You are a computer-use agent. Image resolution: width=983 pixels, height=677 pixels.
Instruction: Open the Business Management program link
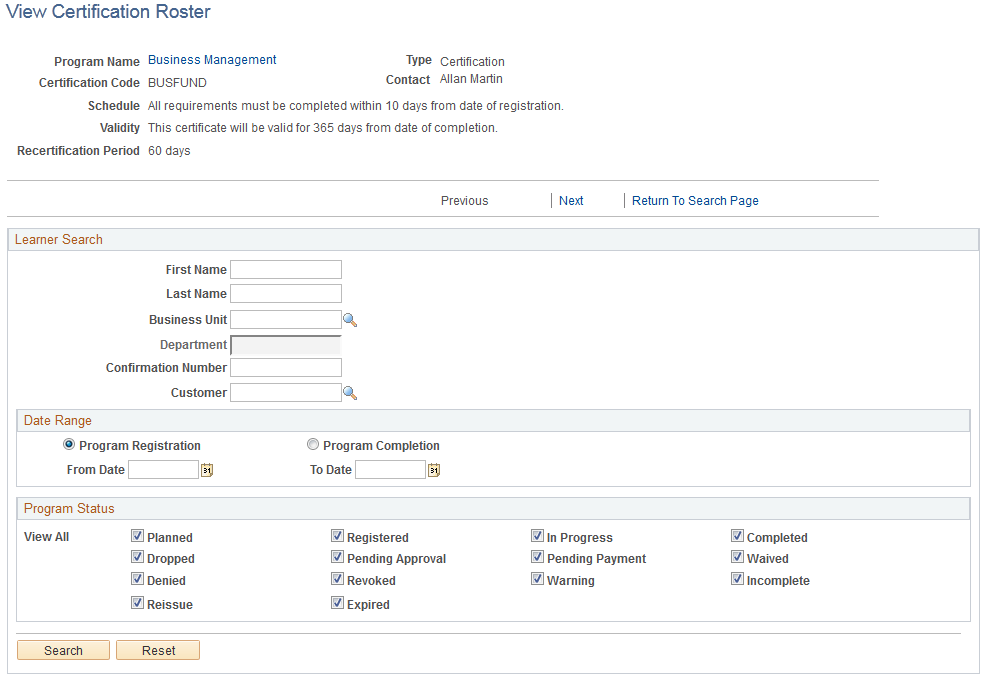pyautogui.click(x=212, y=60)
